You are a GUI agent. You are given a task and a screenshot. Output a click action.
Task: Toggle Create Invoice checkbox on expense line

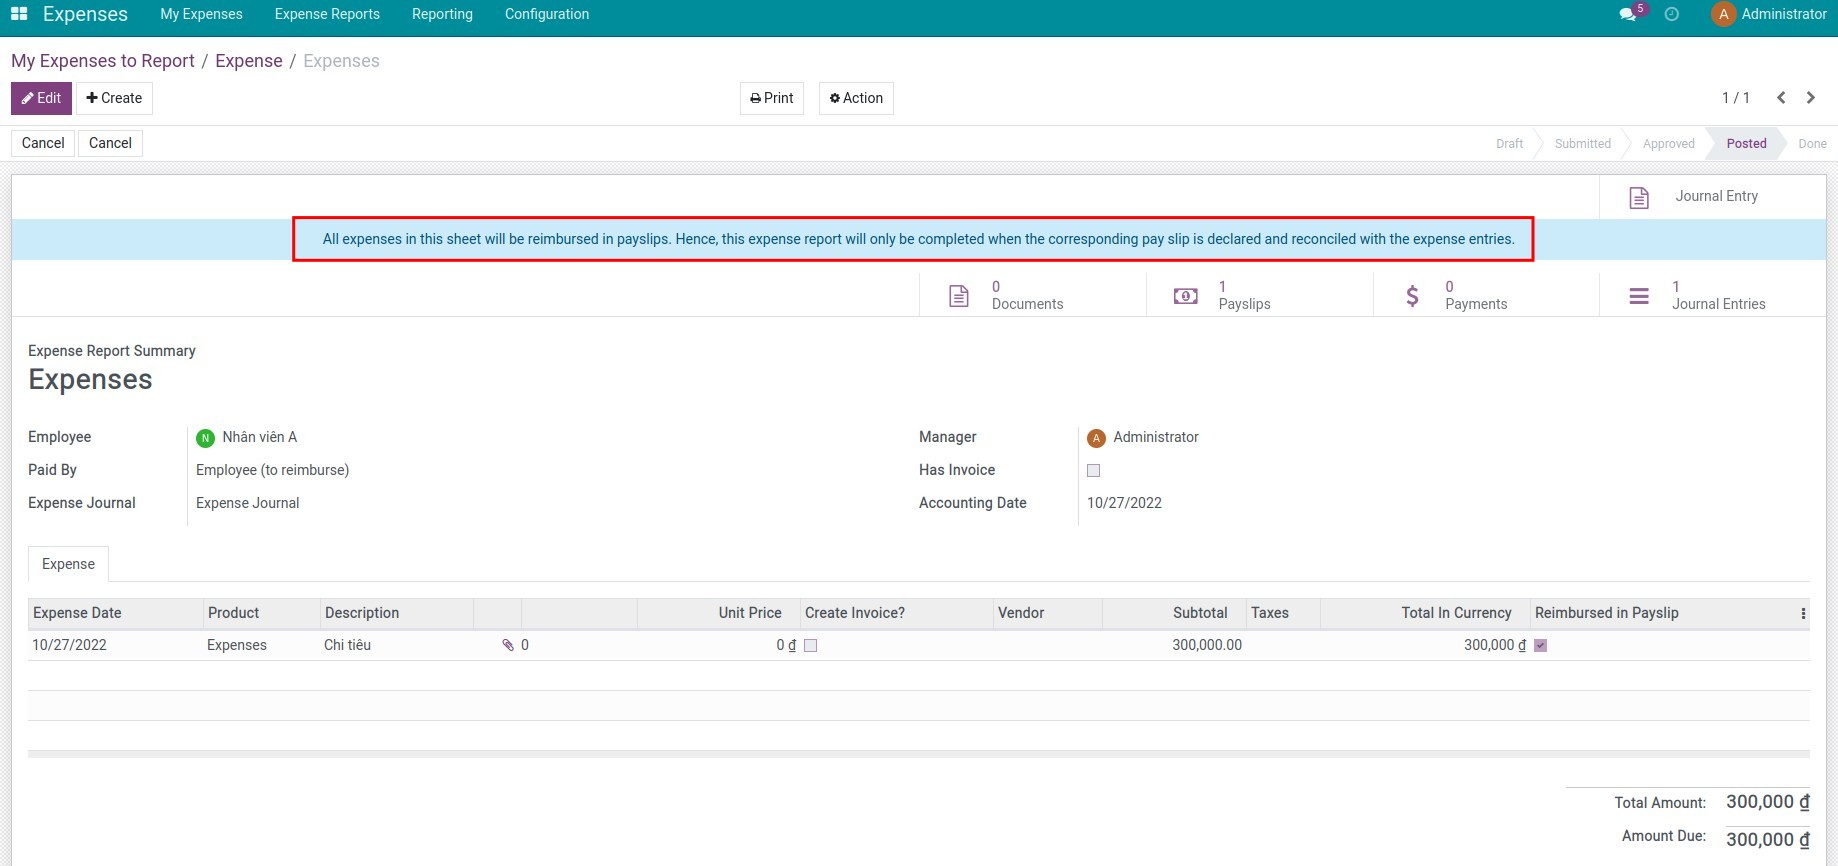pos(811,646)
